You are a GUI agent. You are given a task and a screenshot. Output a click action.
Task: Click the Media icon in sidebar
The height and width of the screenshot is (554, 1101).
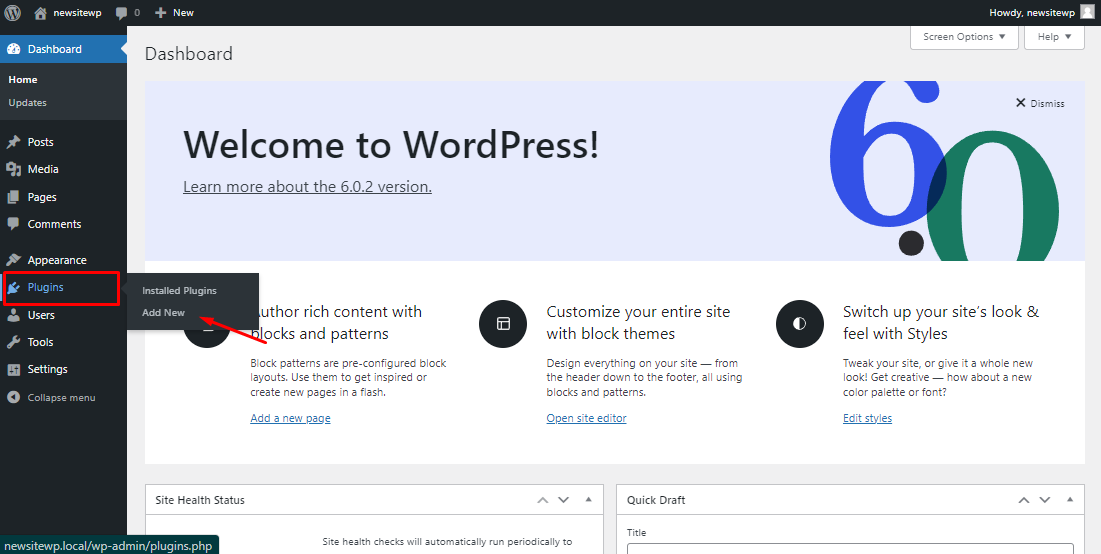(14, 169)
